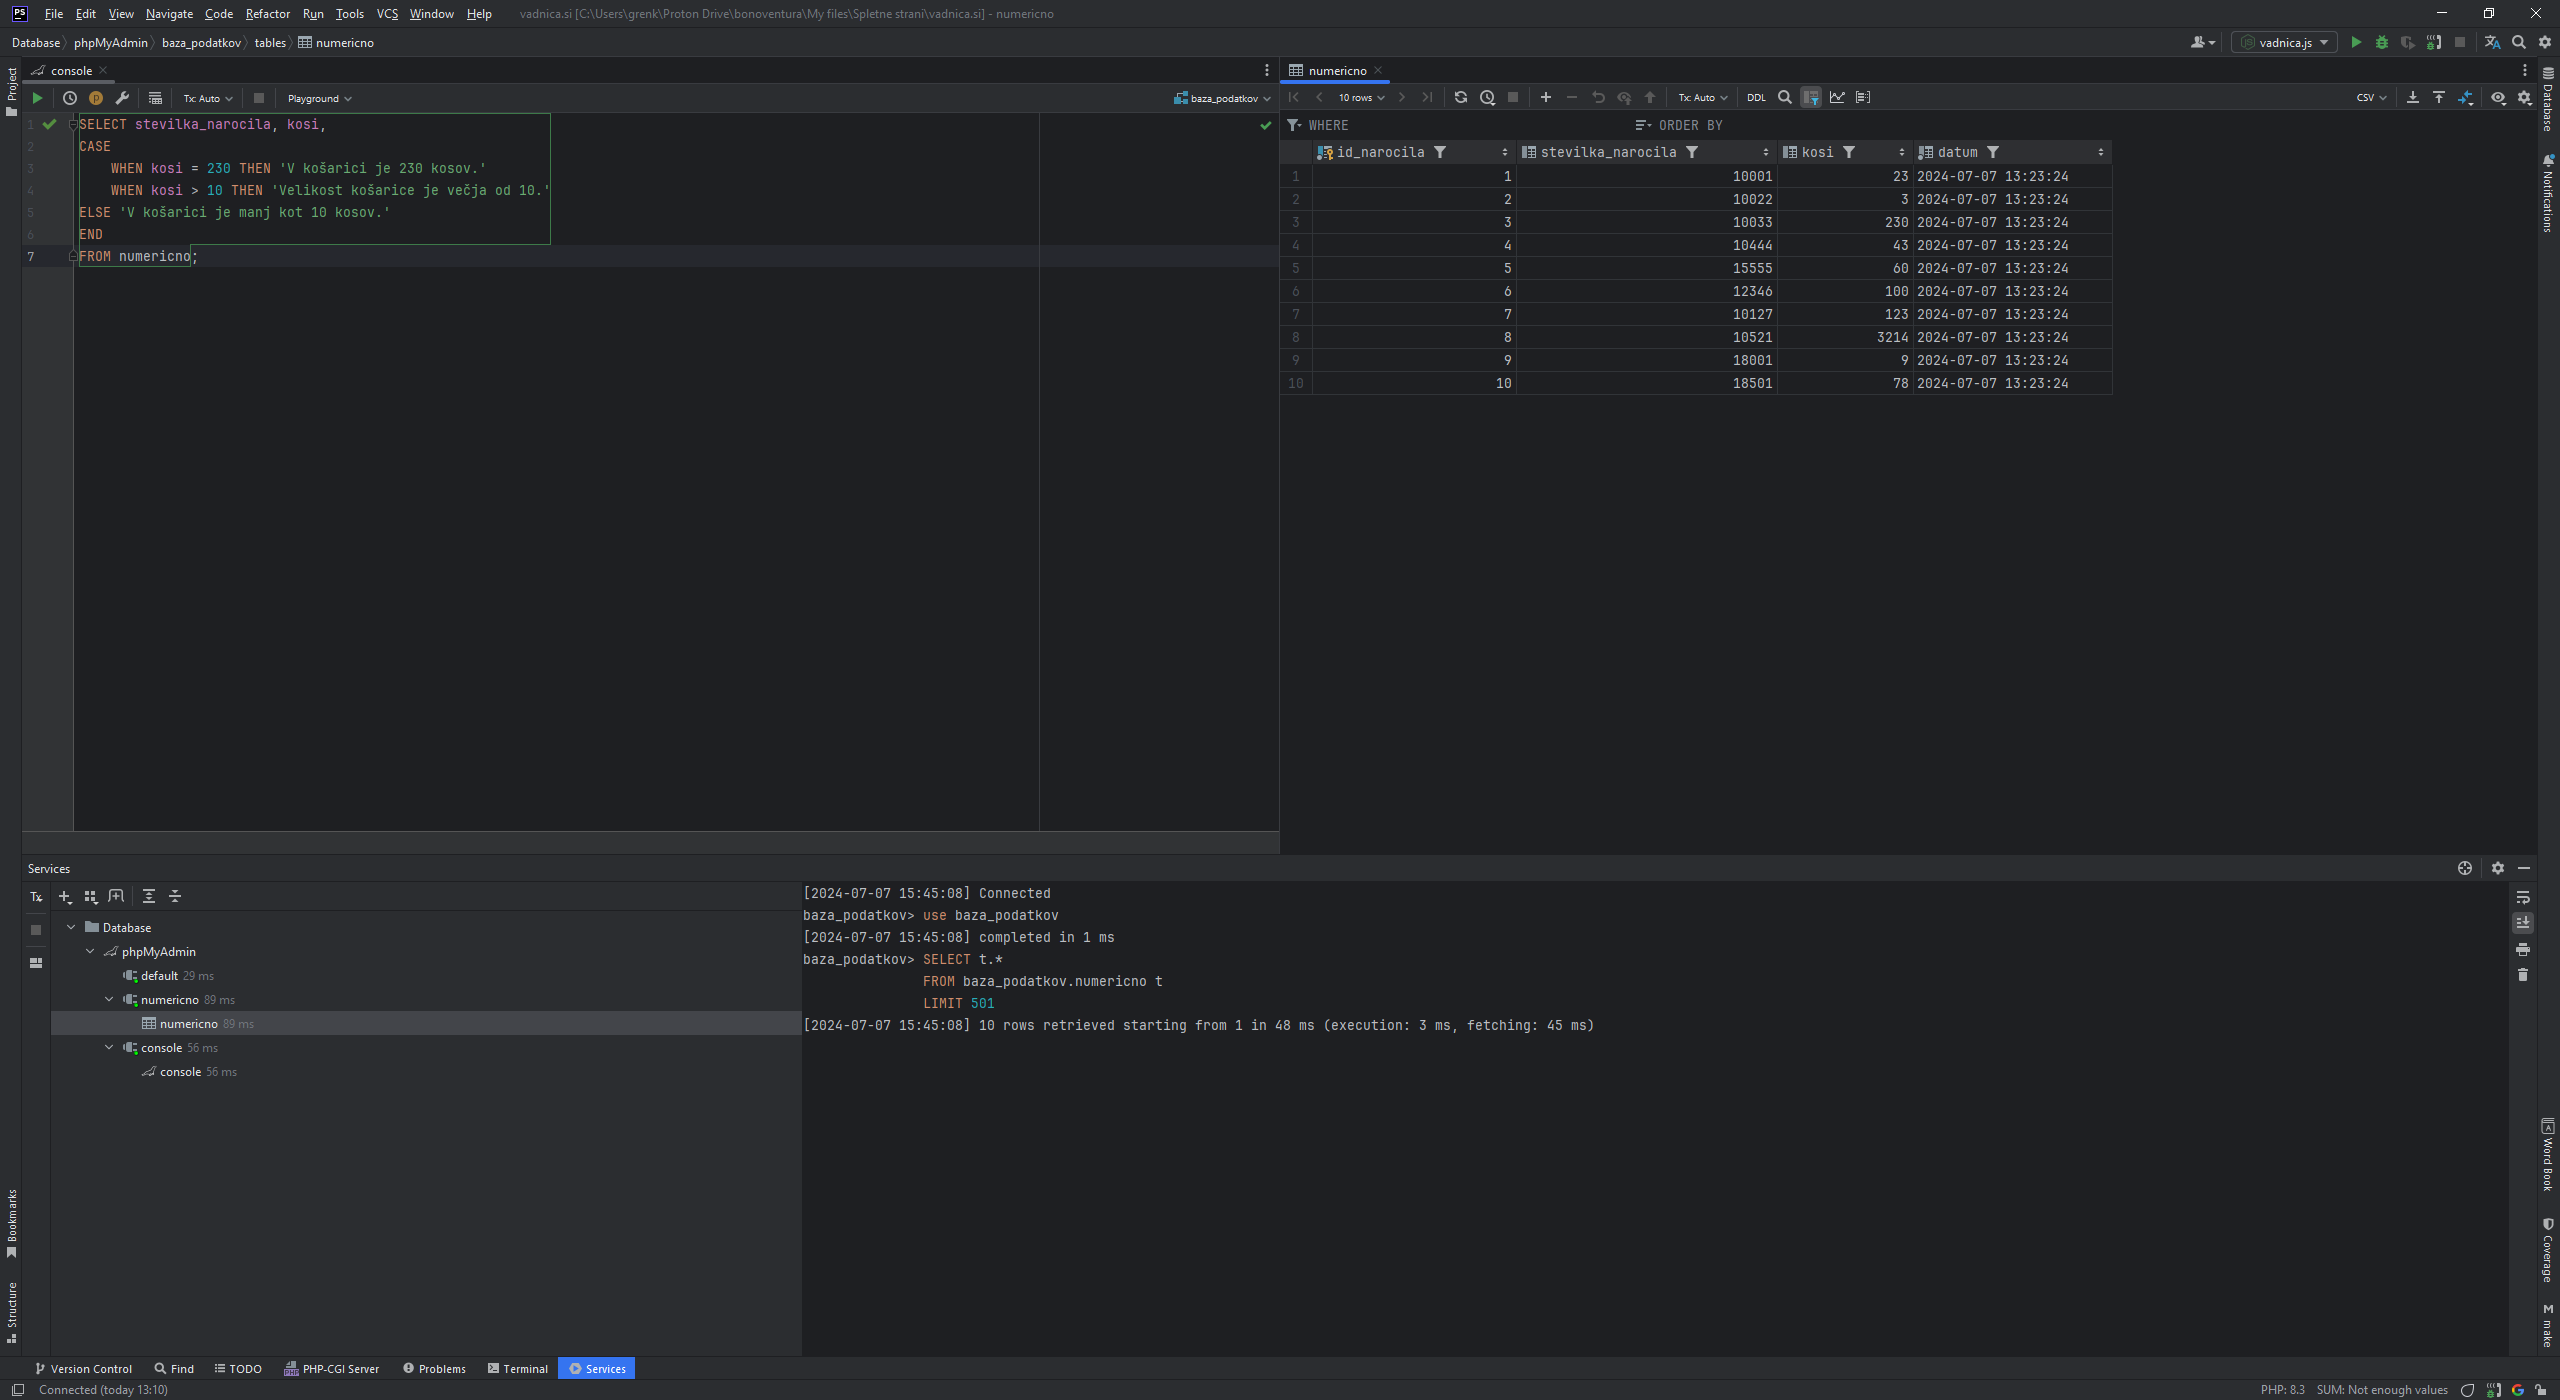The image size is (2560, 1400).
Task: Open the data grid search (magnifier icon)
Action: pos(1784,97)
